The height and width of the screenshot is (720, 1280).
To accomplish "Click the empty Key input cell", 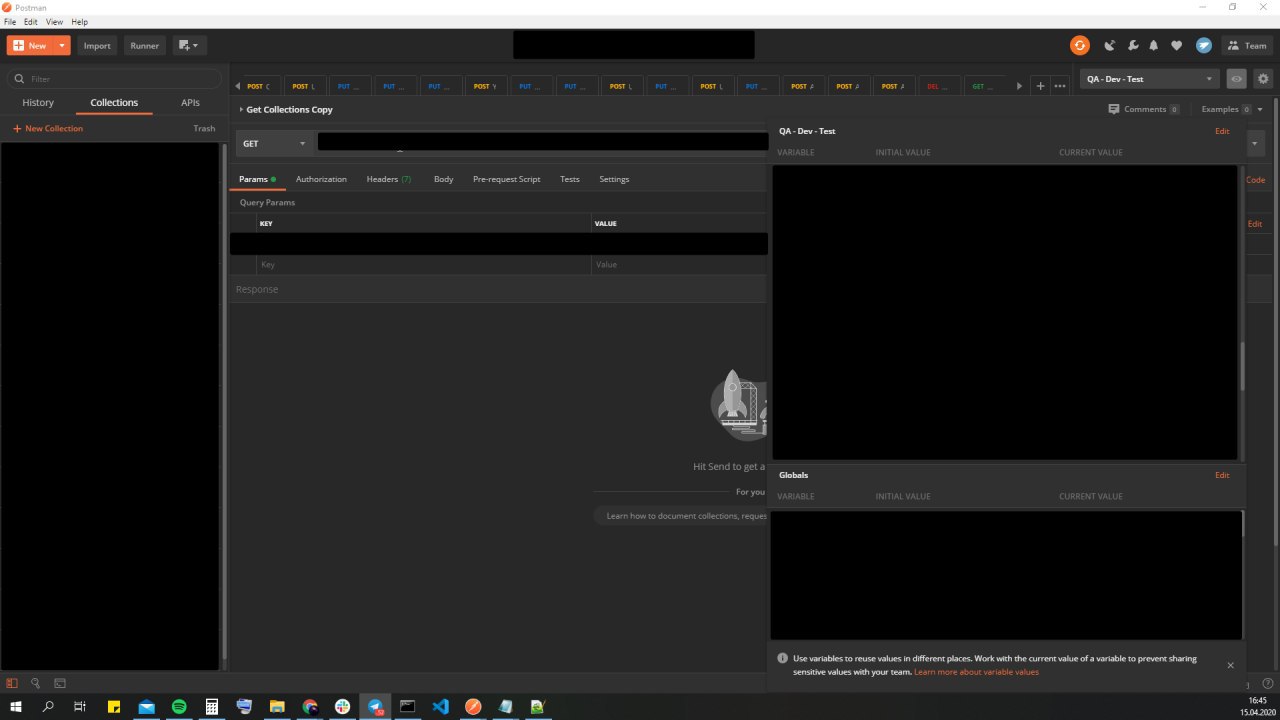I will pyautogui.click(x=424, y=265).
